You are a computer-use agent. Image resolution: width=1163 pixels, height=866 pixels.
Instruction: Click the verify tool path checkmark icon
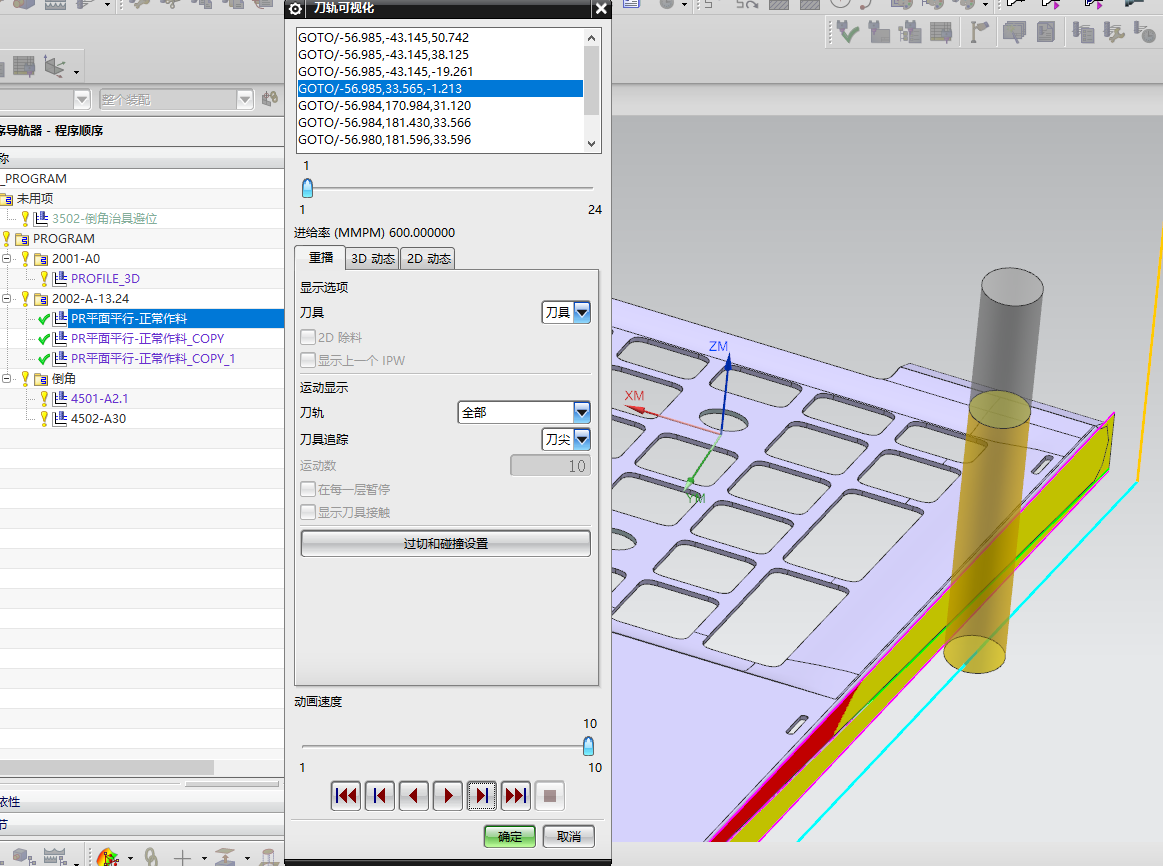point(848,34)
